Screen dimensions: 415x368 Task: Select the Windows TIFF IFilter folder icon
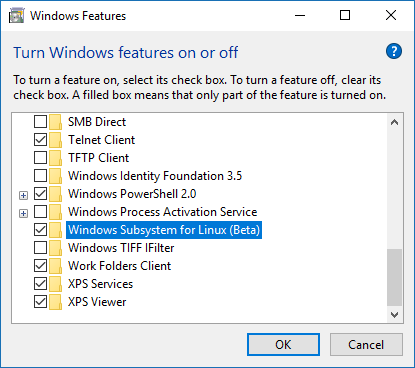click(55, 248)
